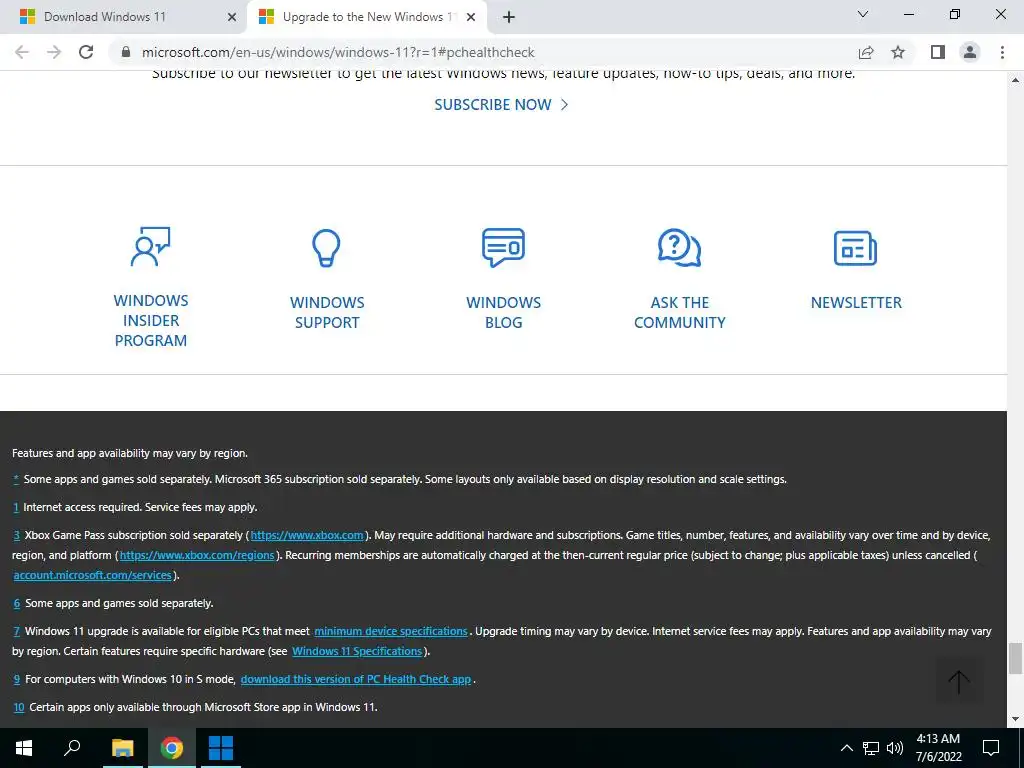This screenshot has width=1024, height=768.
Task: Click the scrollbar down arrow
Action: pyautogui.click(x=1015, y=720)
